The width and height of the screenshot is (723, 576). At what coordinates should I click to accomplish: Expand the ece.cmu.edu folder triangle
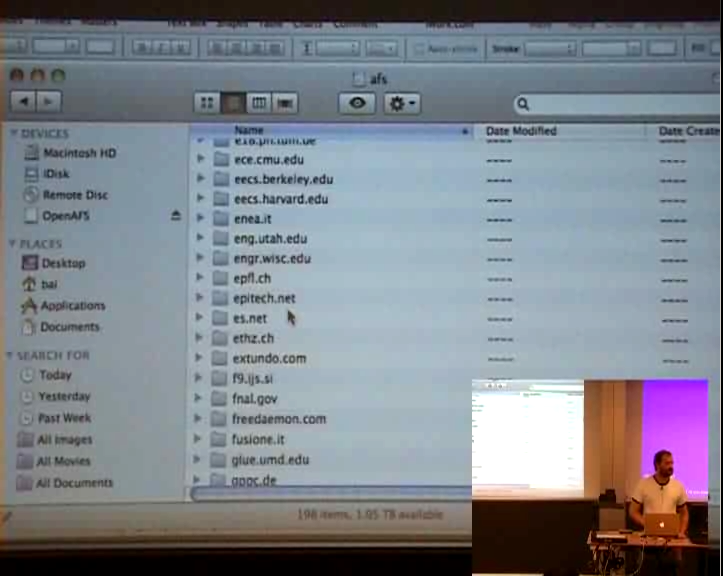201,158
